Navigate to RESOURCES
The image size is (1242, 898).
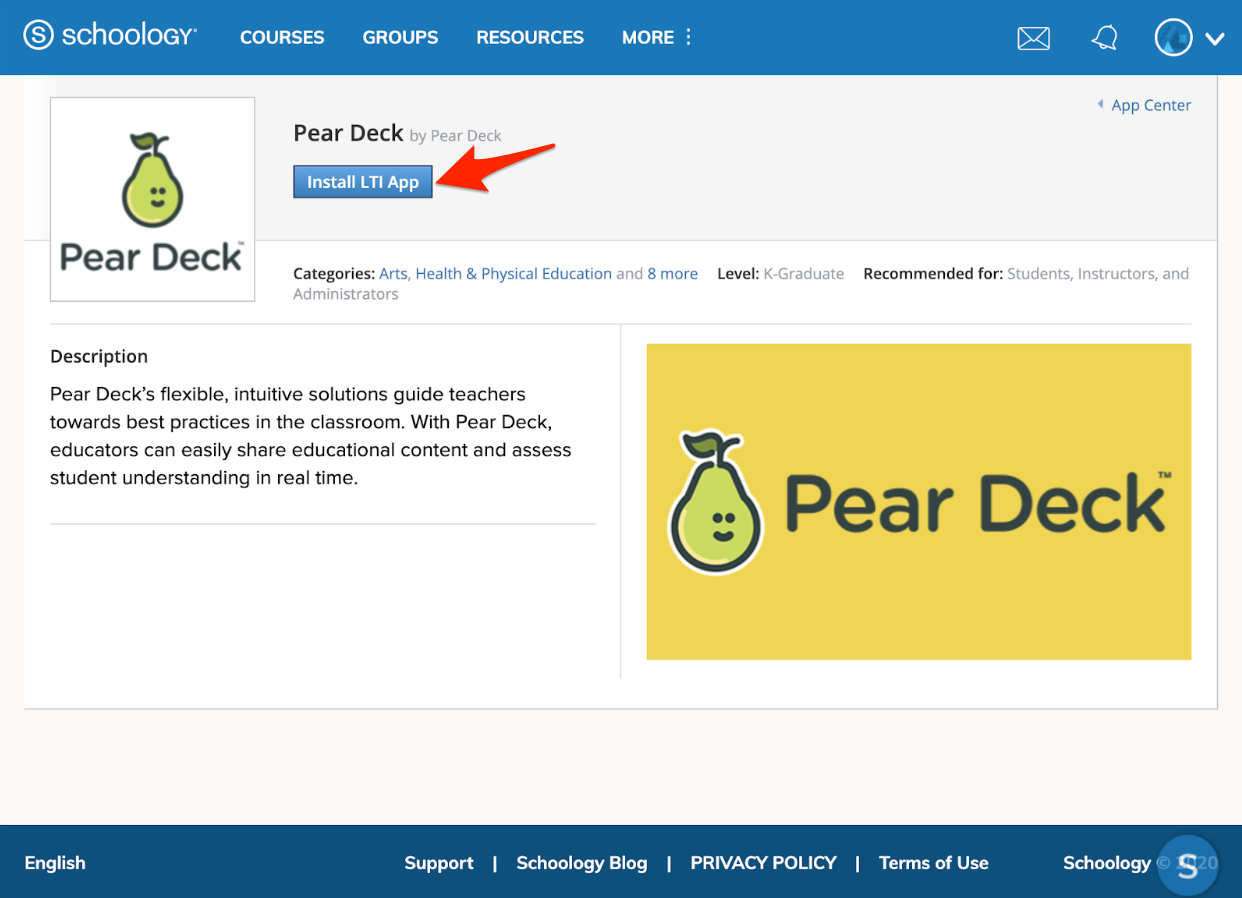(x=530, y=37)
